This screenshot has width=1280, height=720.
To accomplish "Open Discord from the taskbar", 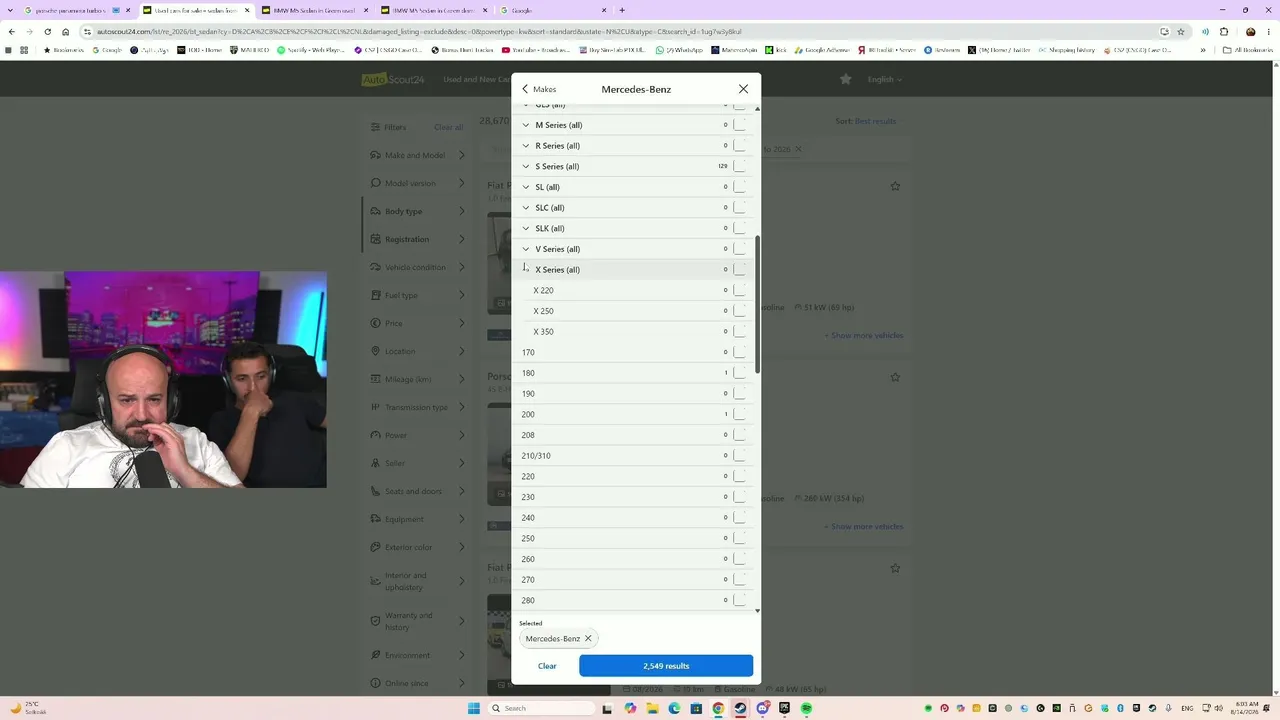I will coord(762,708).
